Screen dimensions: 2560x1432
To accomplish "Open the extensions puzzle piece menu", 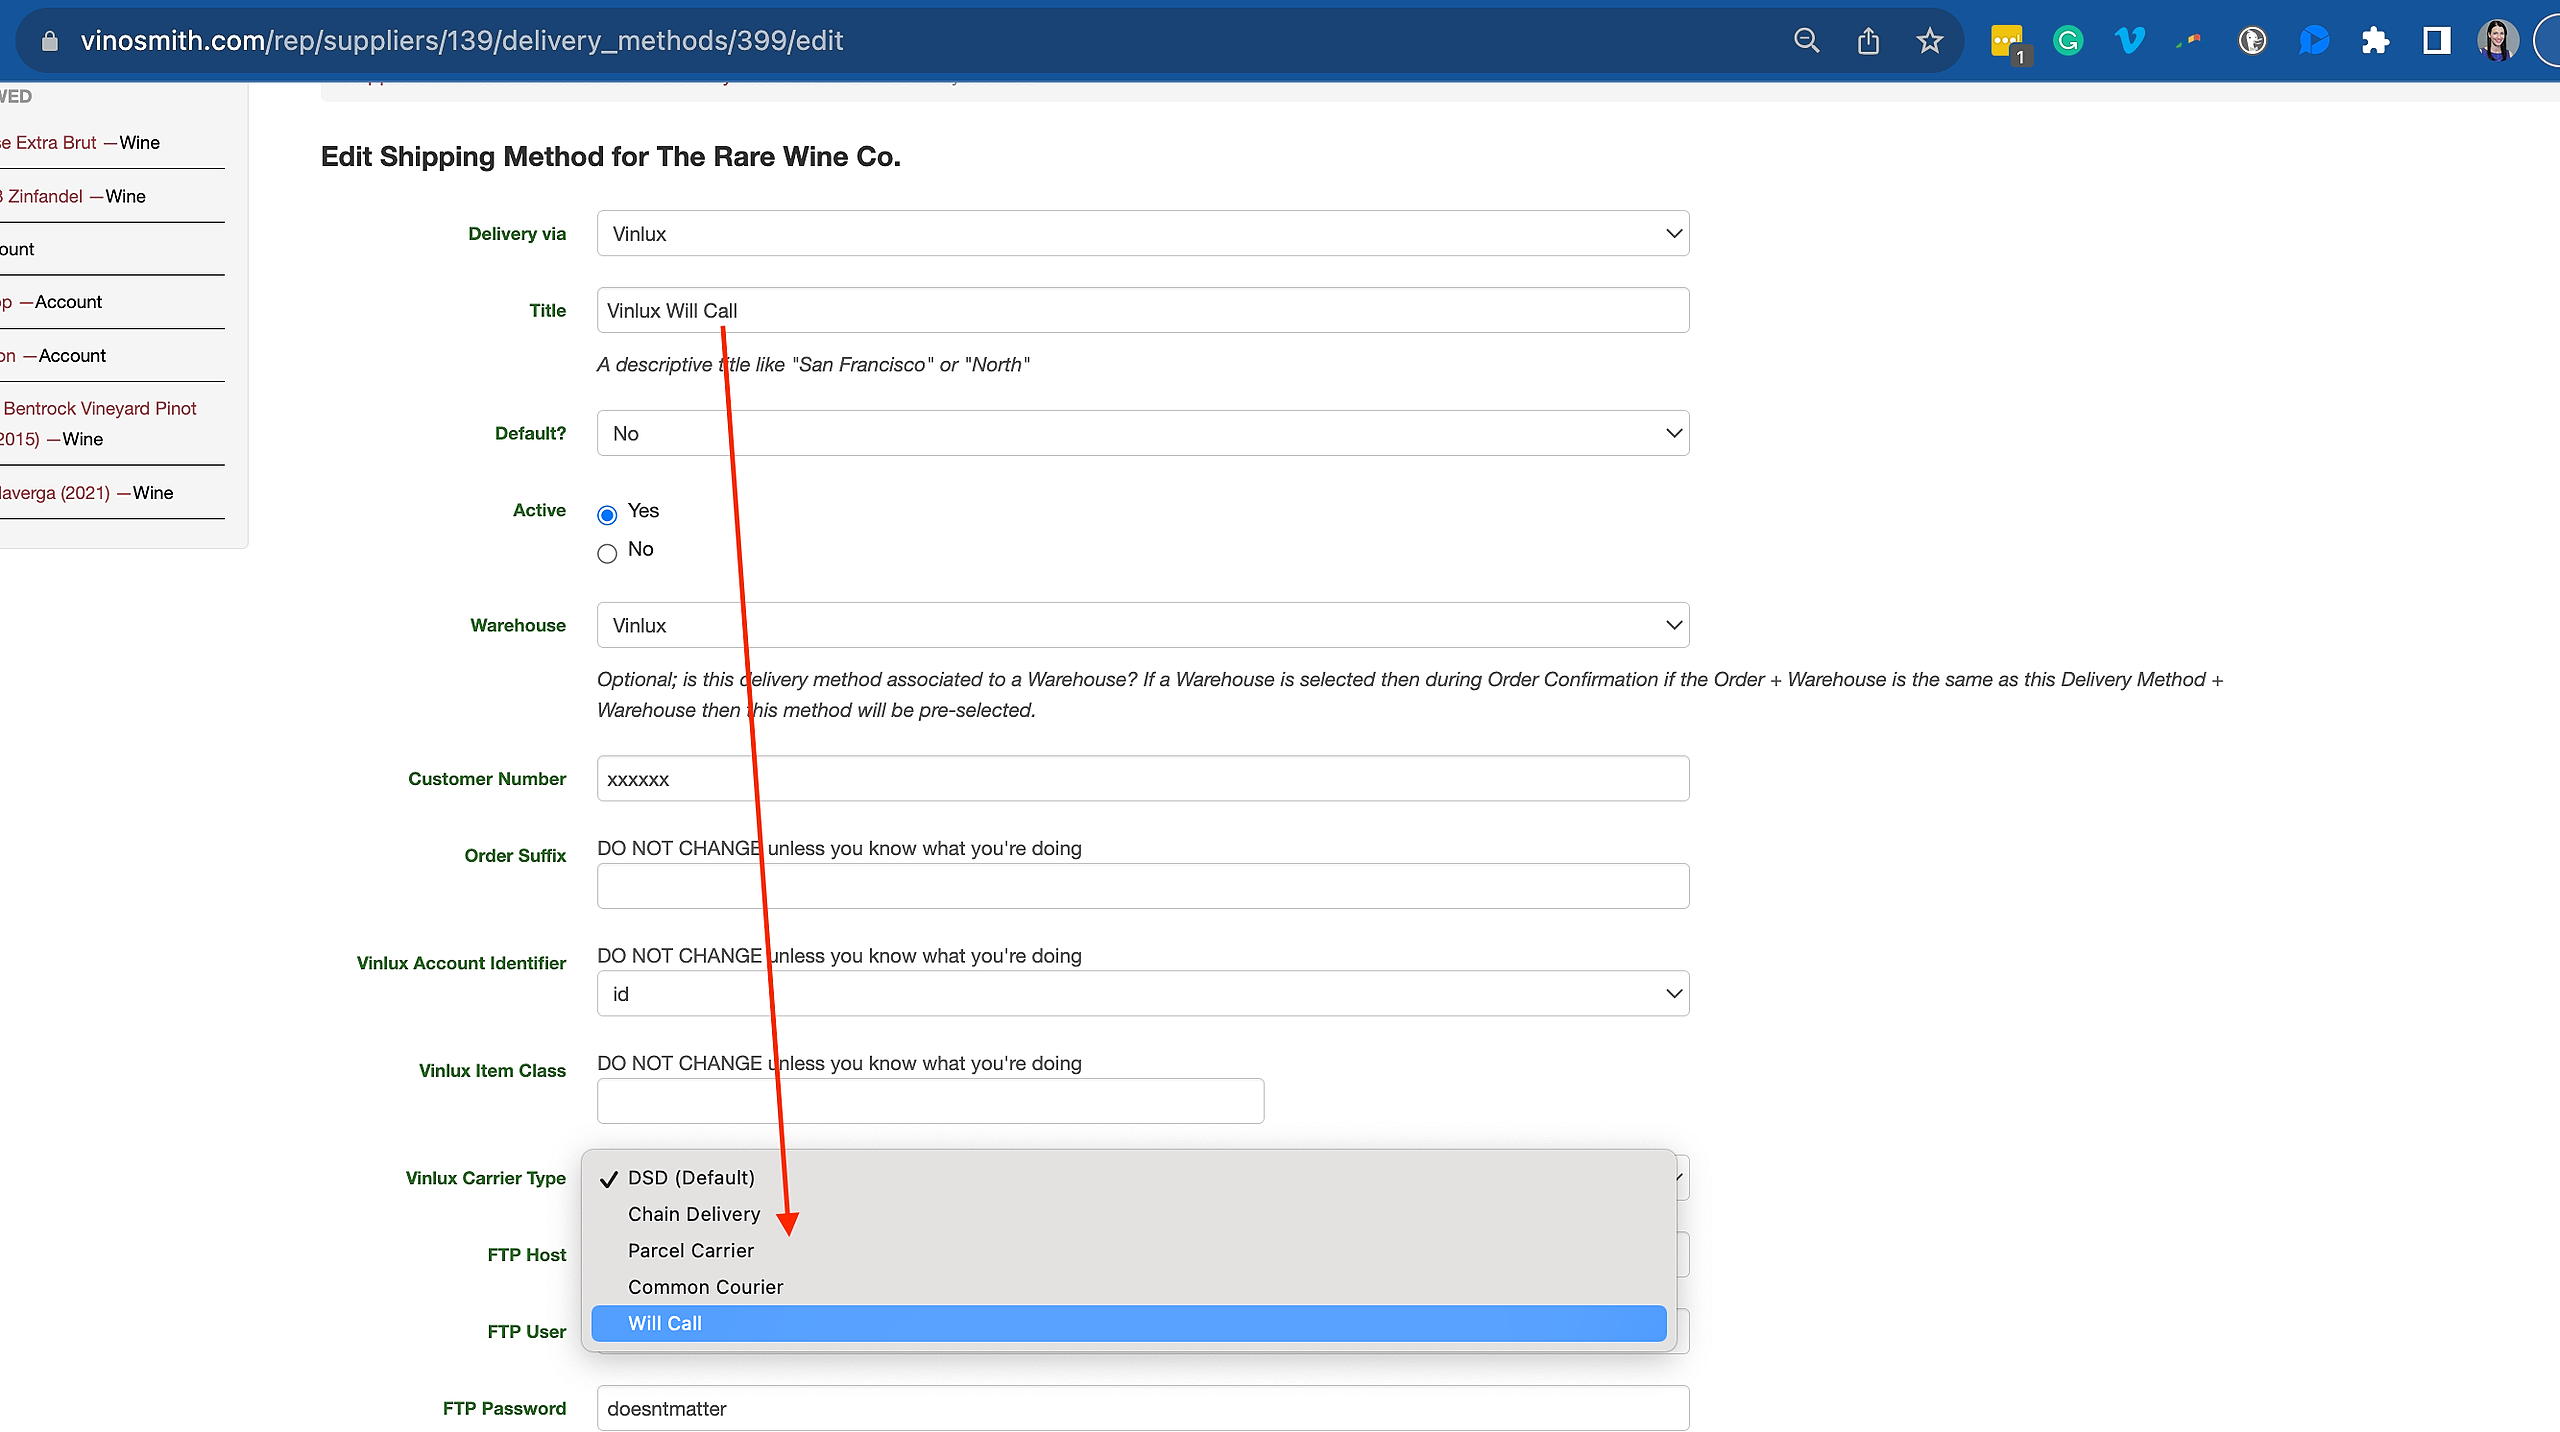I will tap(2375, 41).
